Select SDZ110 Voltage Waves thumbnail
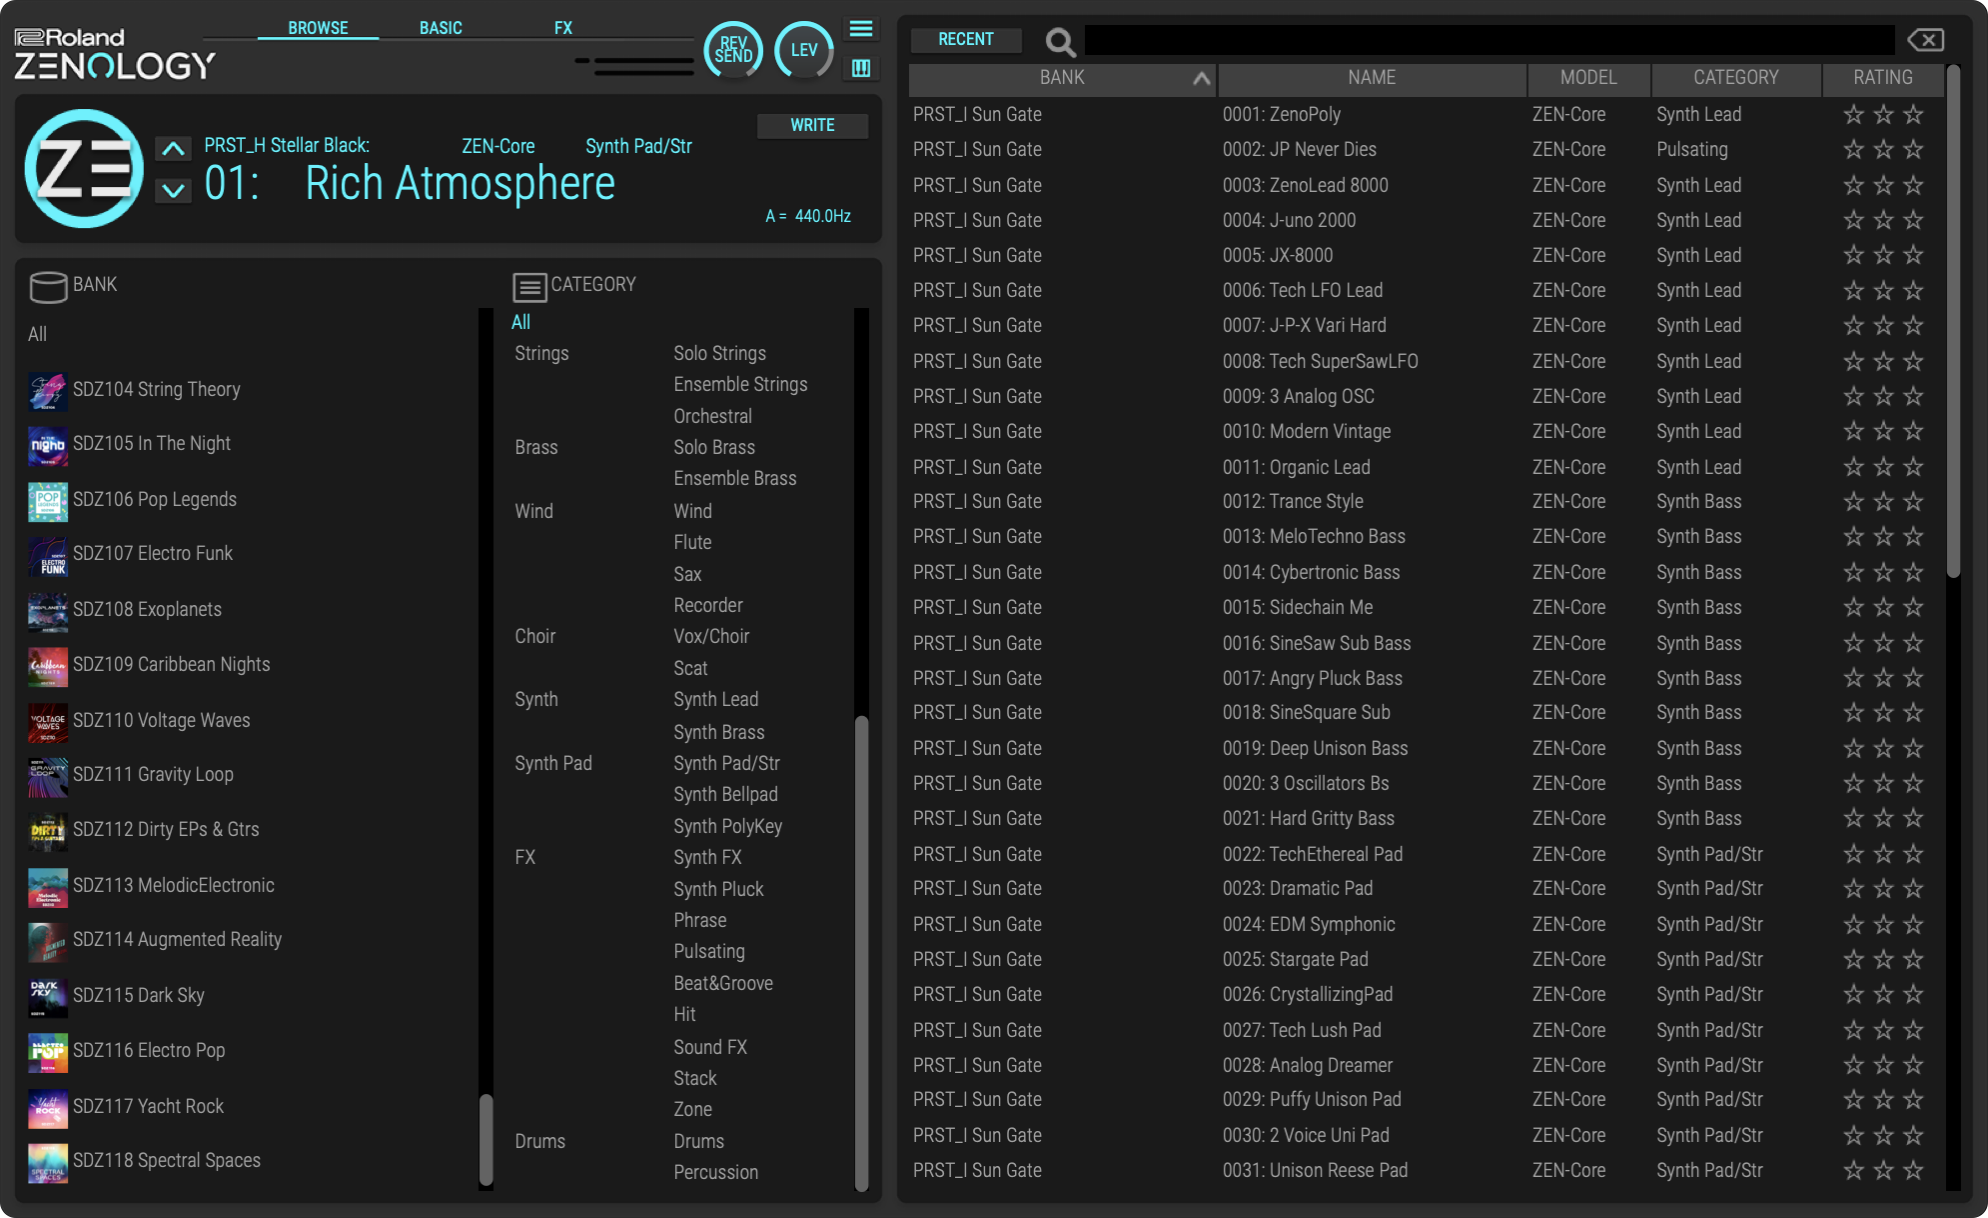 tap(48, 722)
